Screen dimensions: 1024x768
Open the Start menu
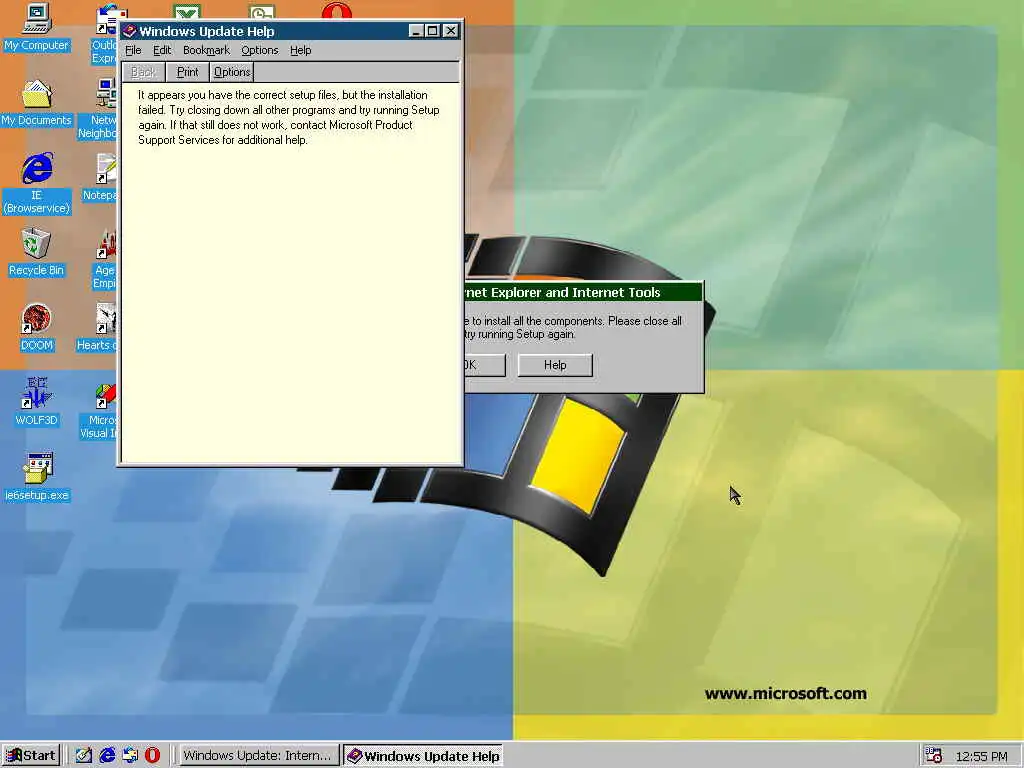[31, 756]
